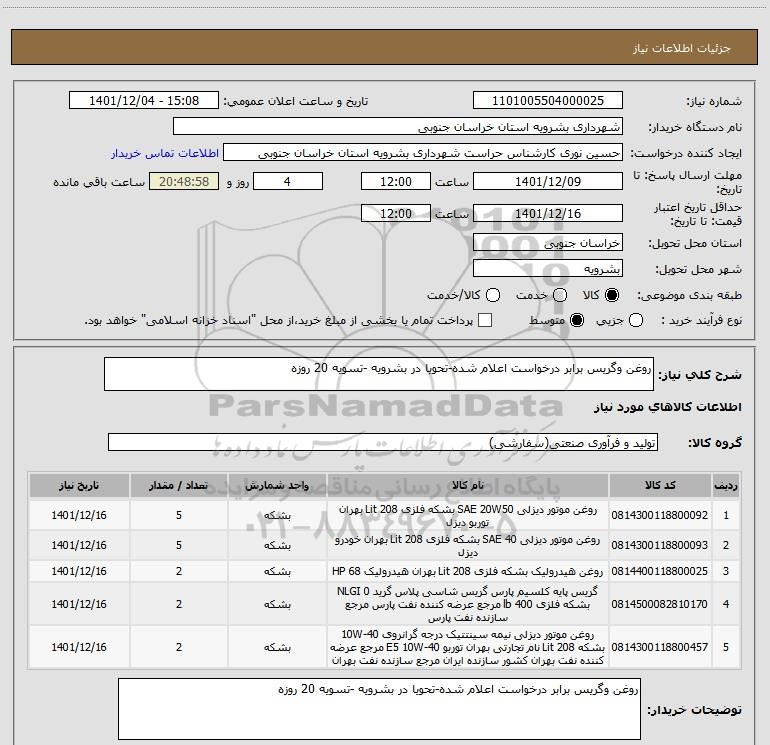Toggle the Islamic treasury documents payment checkbox

[485, 320]
